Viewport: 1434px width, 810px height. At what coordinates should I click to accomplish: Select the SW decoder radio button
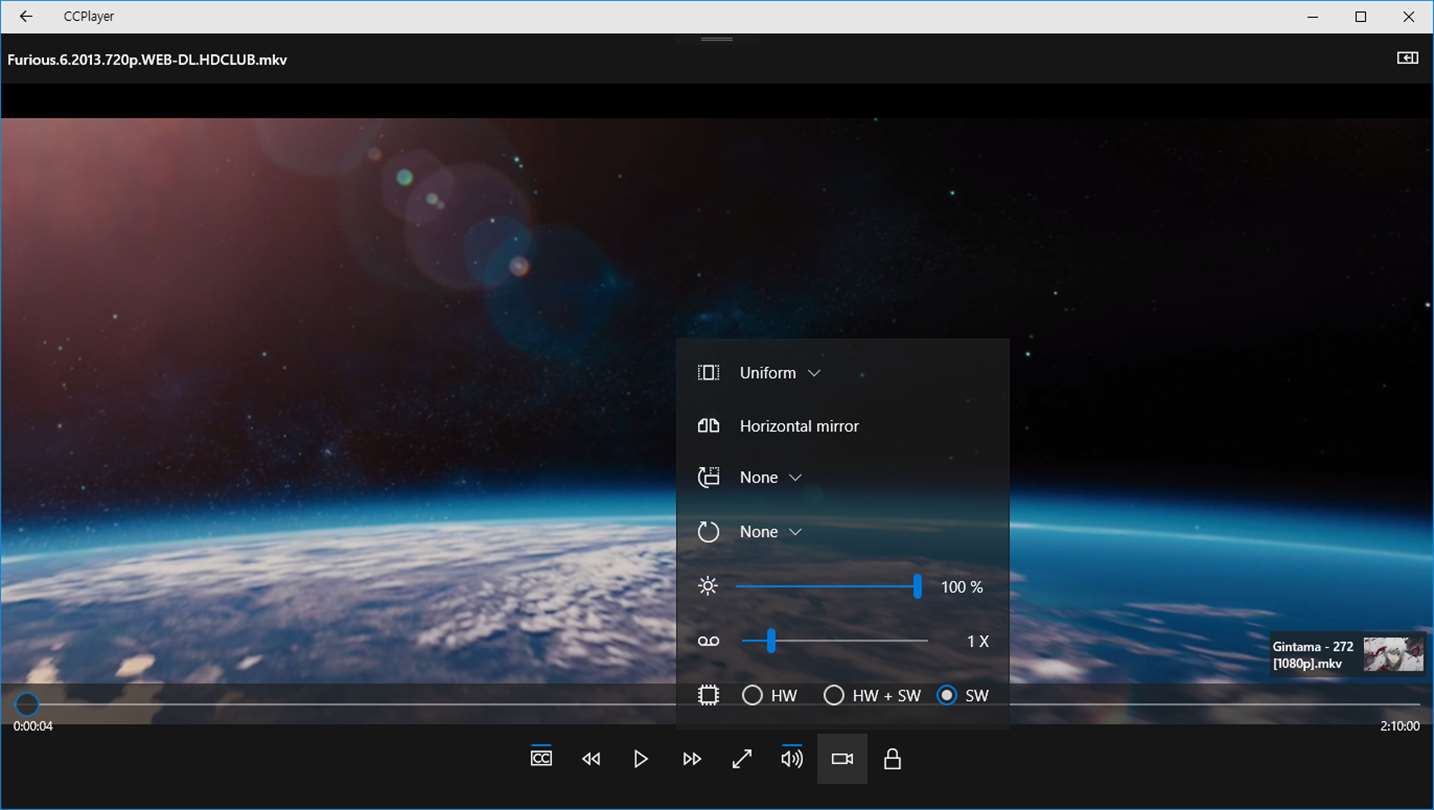coord(946,695)
